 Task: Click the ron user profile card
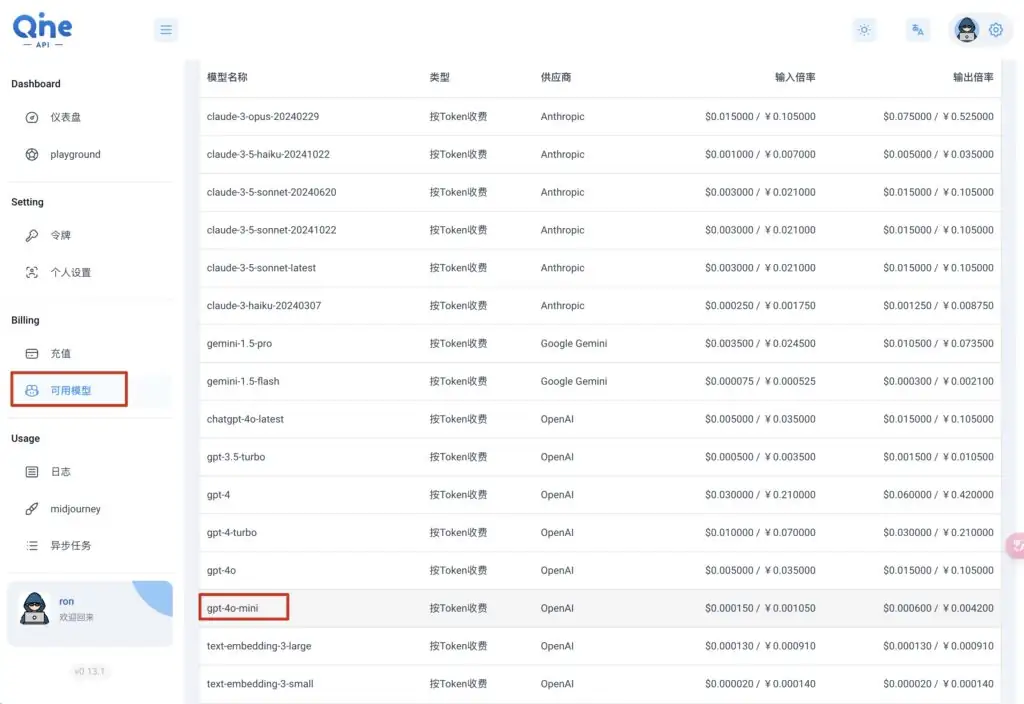click(x=89, y=609)
